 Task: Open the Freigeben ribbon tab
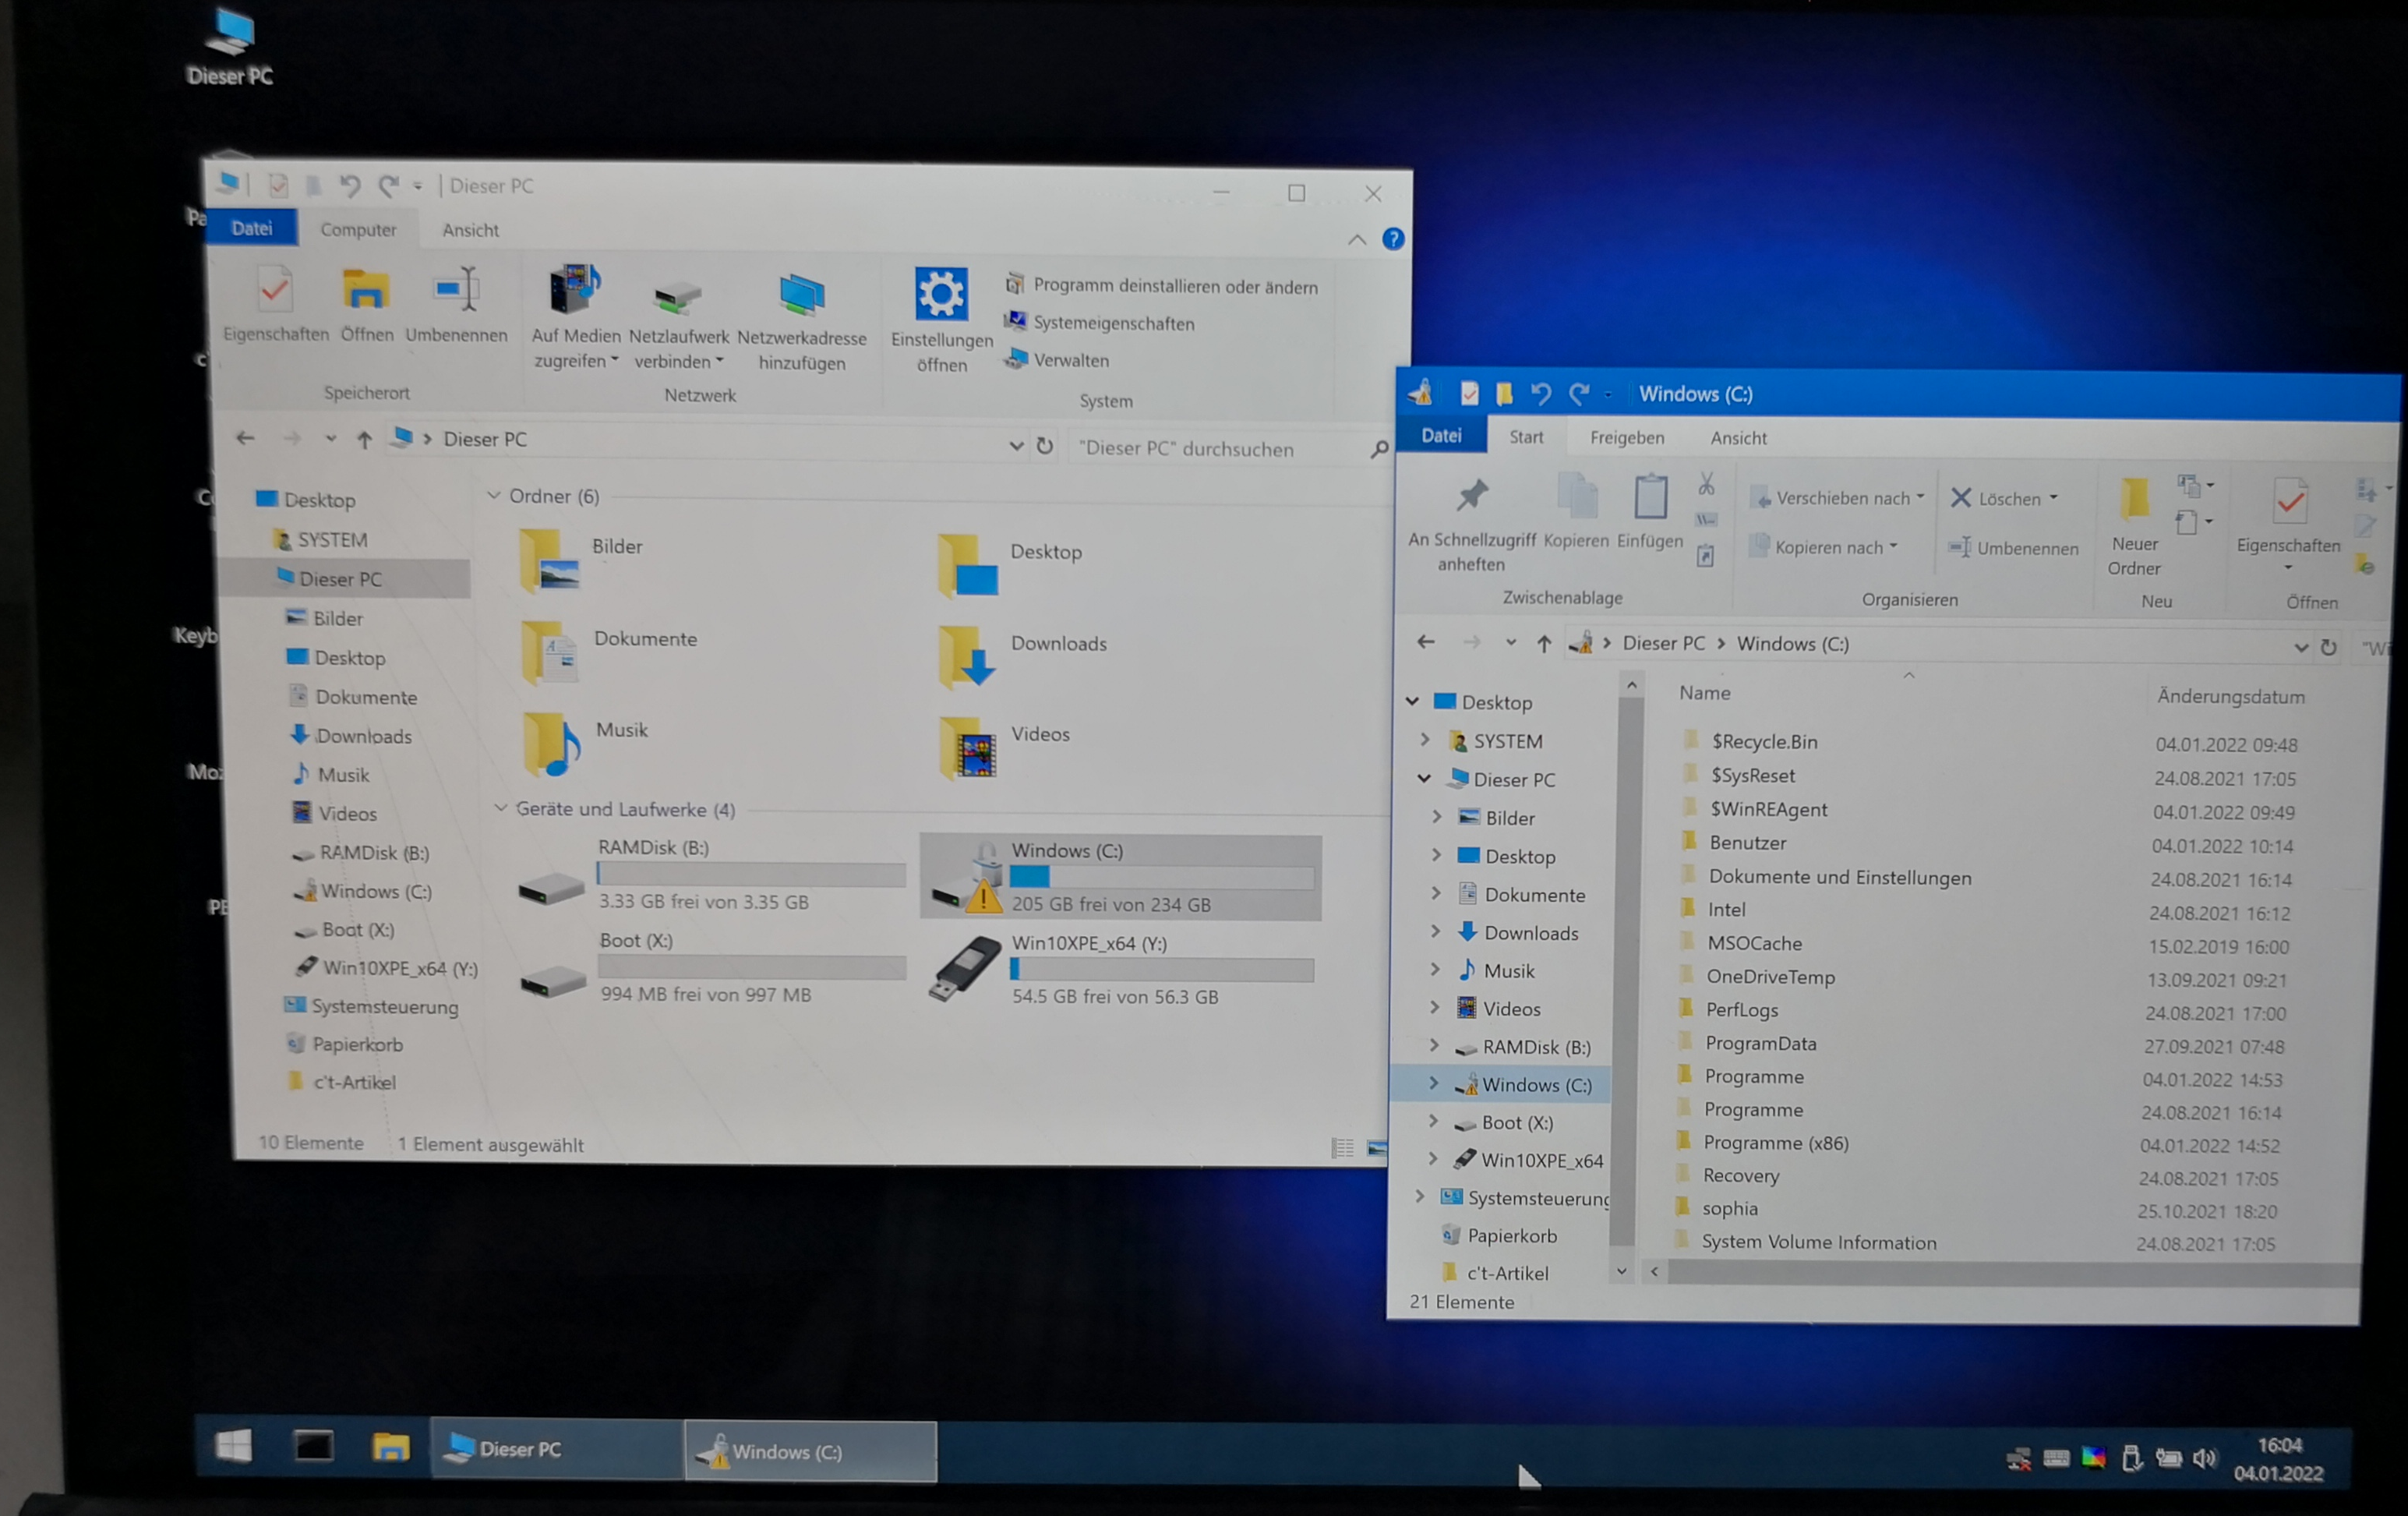point(1626,438)
